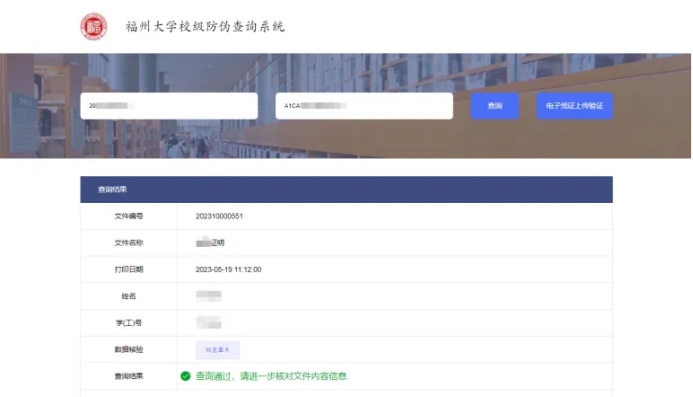
Task: Click the print date 2023-05-19 11:12:00
Action: click(x=228, y=269)
